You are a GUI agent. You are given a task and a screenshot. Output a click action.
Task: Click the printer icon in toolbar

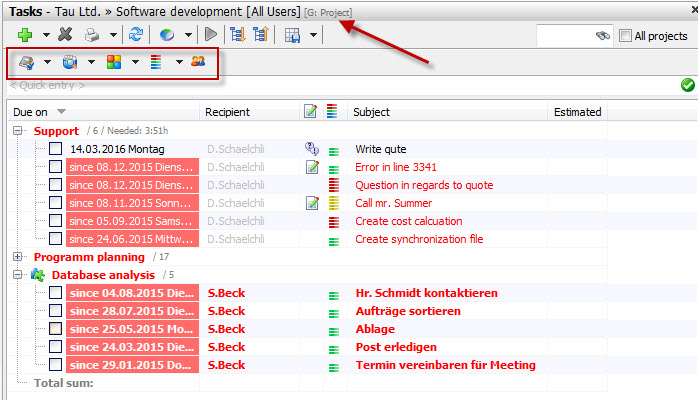pyautogui.click(x=91, y=35)
